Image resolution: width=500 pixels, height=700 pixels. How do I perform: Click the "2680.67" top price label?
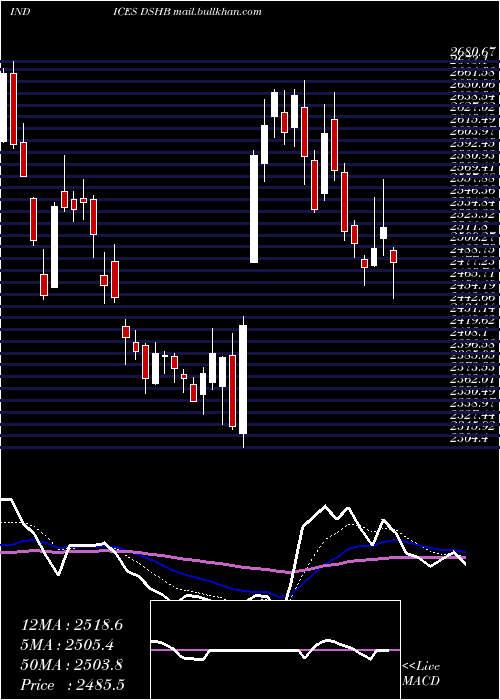coord(474,53)
